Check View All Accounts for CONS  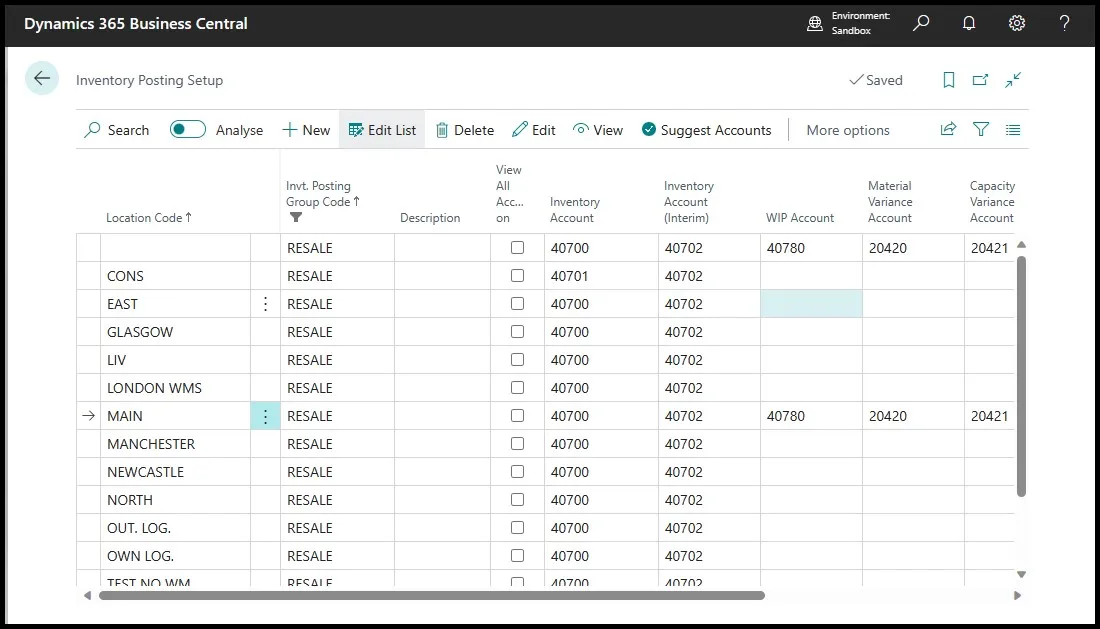517,276
